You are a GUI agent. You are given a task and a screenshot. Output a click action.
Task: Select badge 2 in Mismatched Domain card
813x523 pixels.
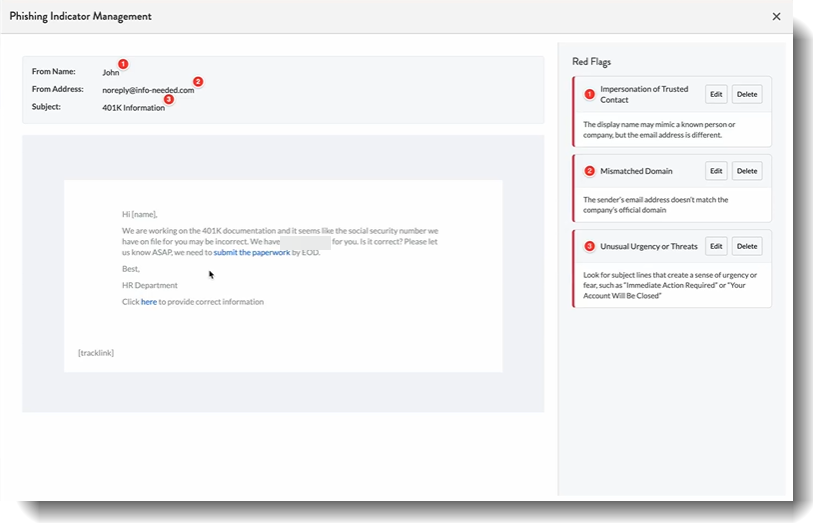point(589,171)
